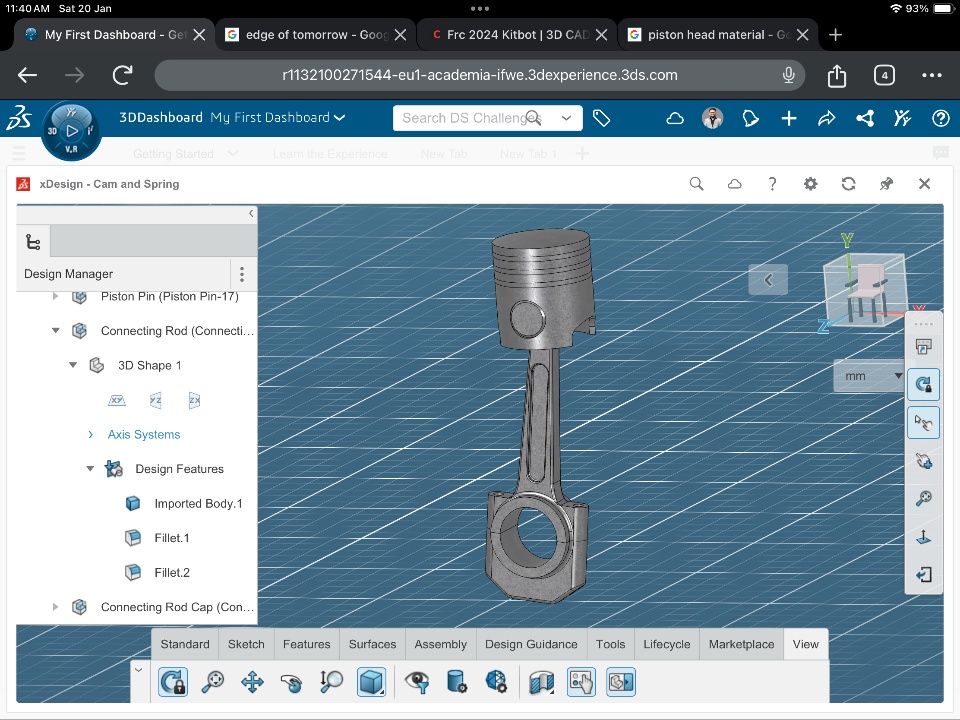Click the section view icon in bottom toolbar
This screenshot has height=720, width=960.
(x=541, y=683)
